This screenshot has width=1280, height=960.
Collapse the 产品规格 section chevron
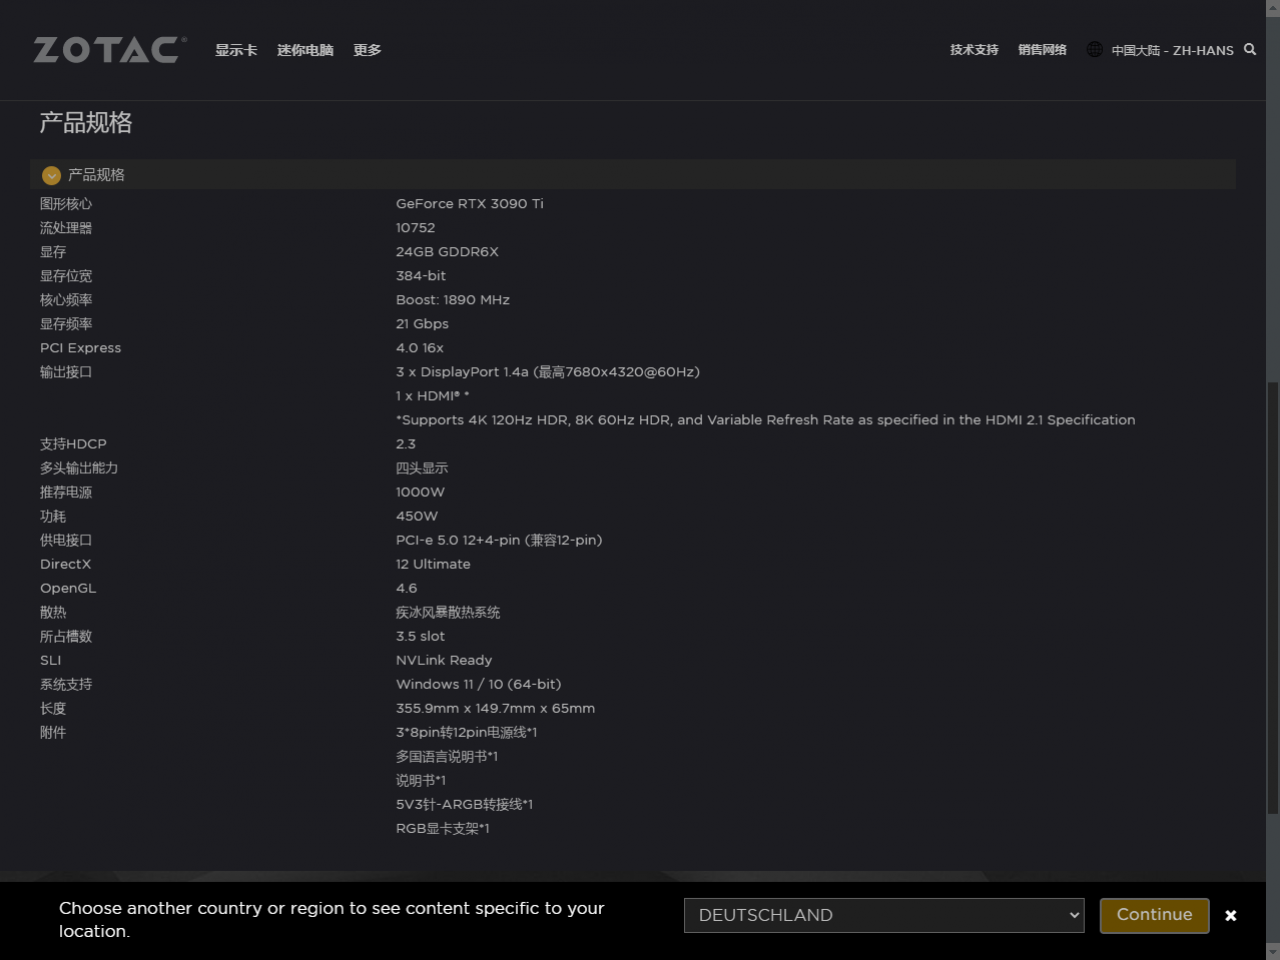[x=52, y=175]
